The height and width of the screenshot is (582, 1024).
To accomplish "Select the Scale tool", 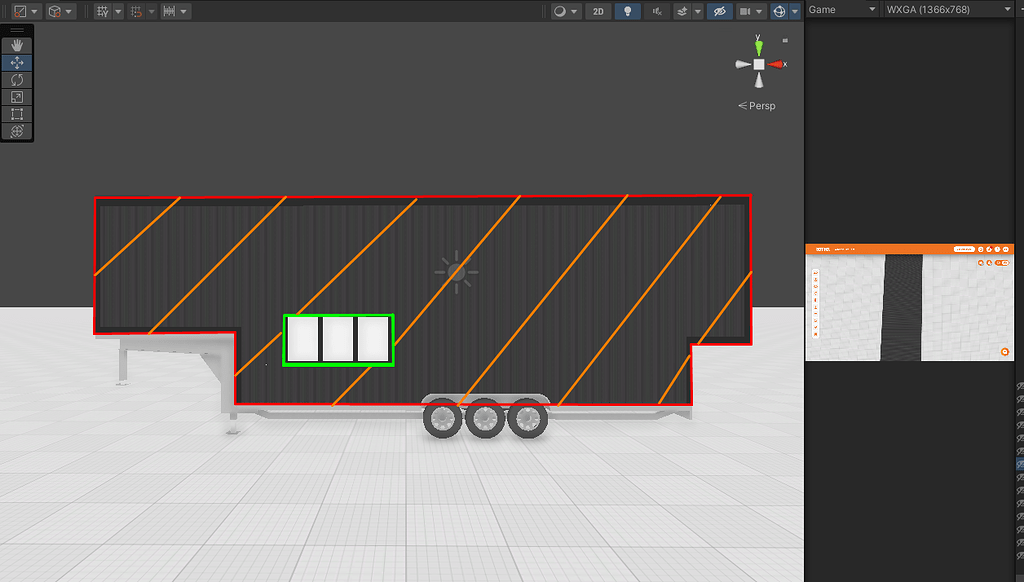I will tap(16, 96).
